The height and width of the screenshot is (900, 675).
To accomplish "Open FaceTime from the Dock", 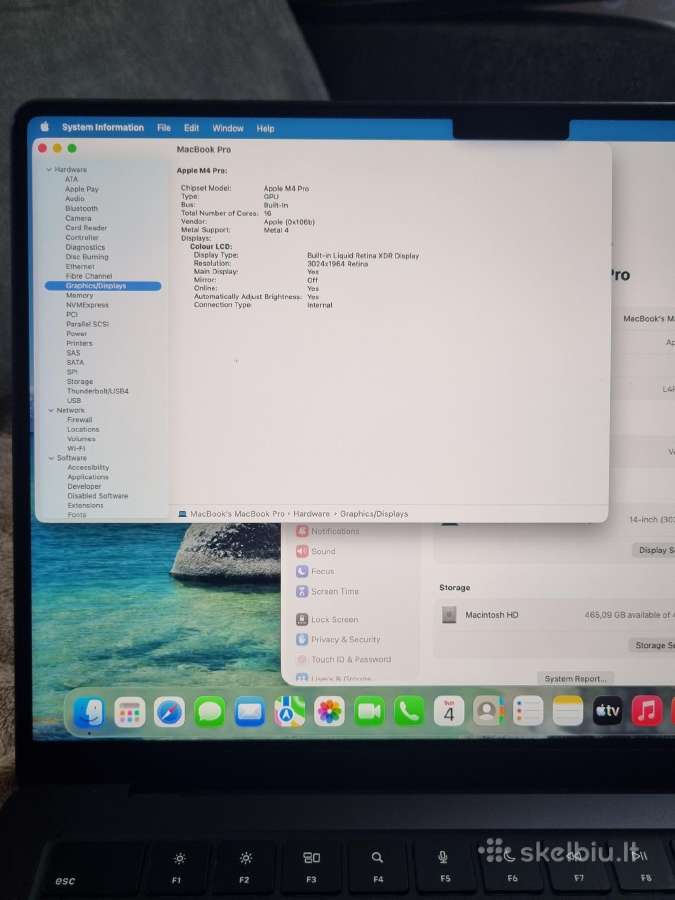I will coord(369,712).
